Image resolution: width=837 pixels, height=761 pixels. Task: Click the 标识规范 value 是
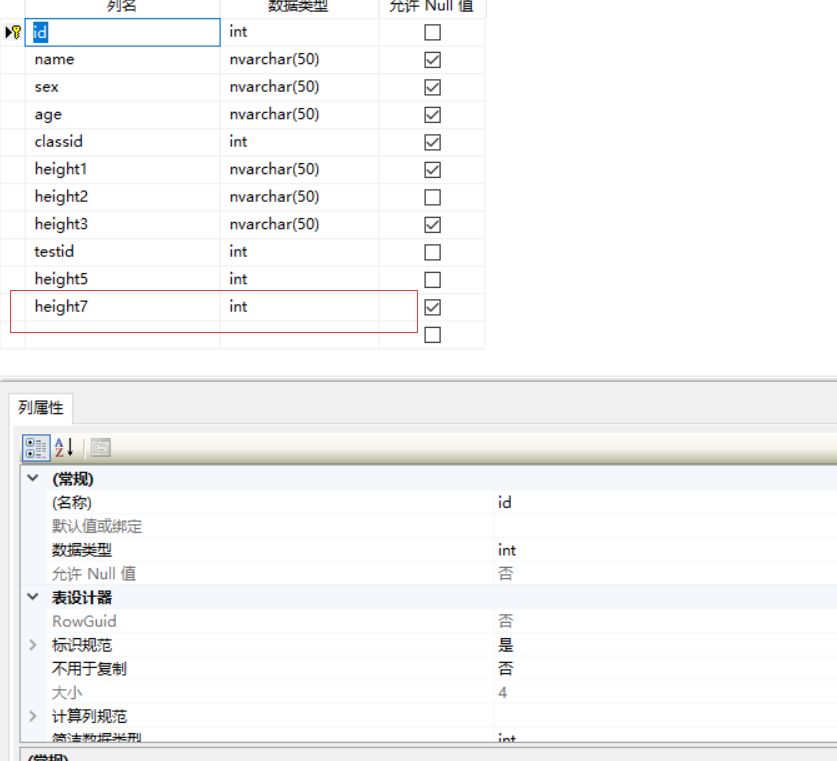pos(506,645)
